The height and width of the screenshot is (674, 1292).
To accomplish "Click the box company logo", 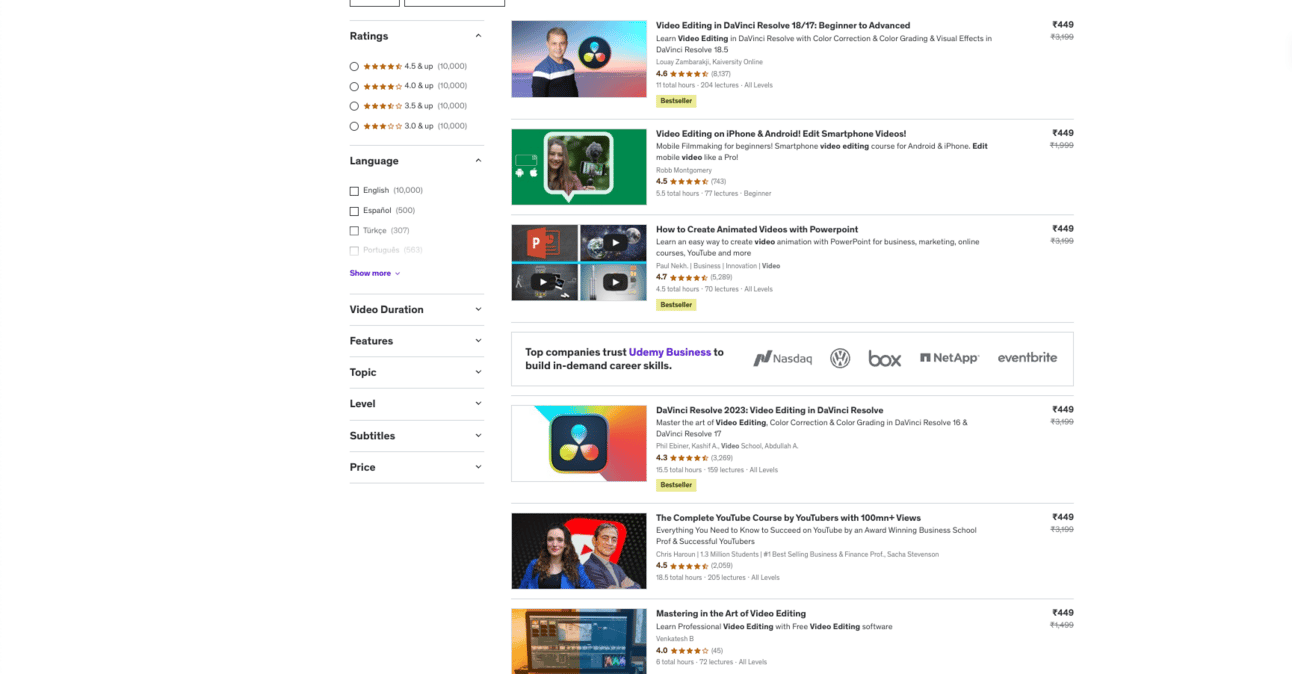I will (885, 358).
